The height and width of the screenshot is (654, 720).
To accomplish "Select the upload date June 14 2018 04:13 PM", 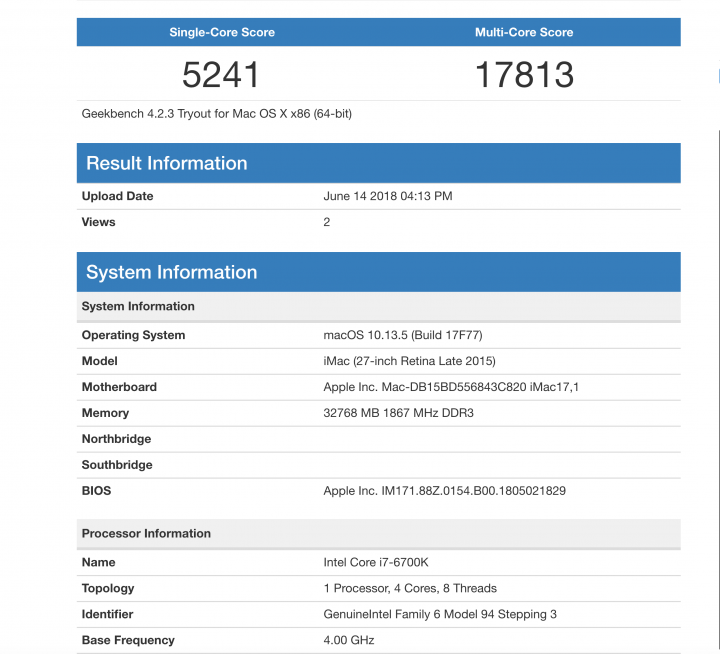I will (x=388, y=196).
